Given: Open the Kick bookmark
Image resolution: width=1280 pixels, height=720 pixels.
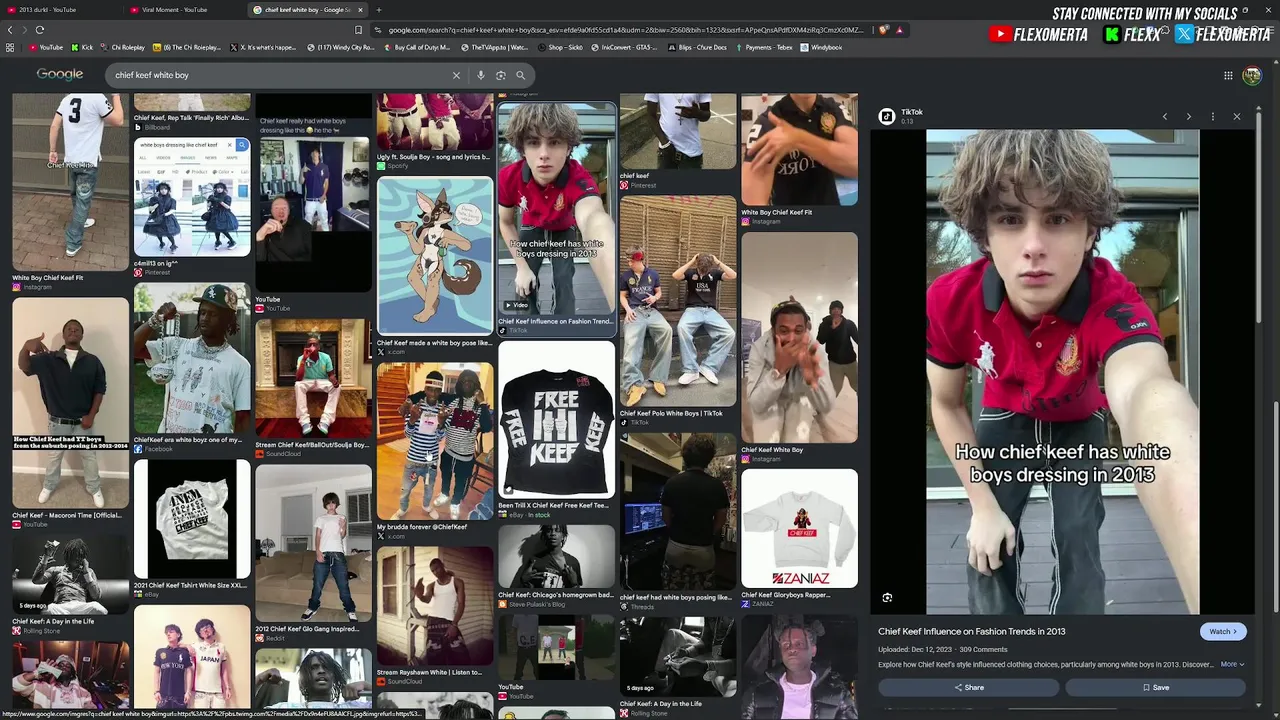Looking at the screenshot, I should (x=82, y=47).
